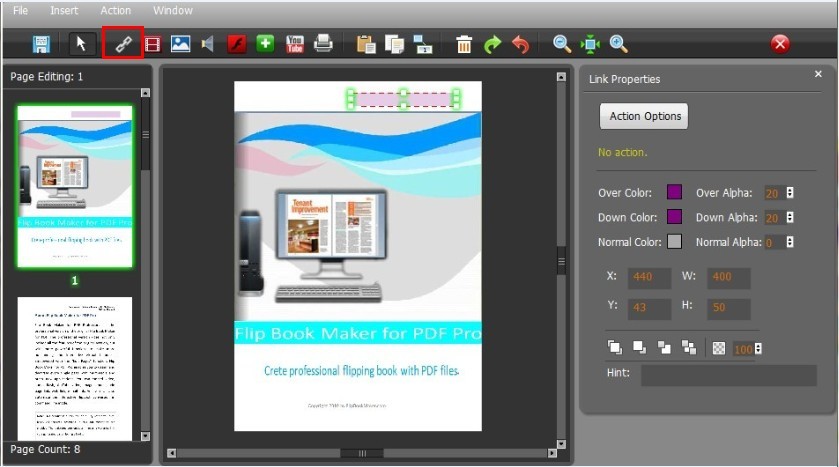Click canvas vertical scroll-down arrow
Screen dimensions: 839x467
click(x=561, y=444)
